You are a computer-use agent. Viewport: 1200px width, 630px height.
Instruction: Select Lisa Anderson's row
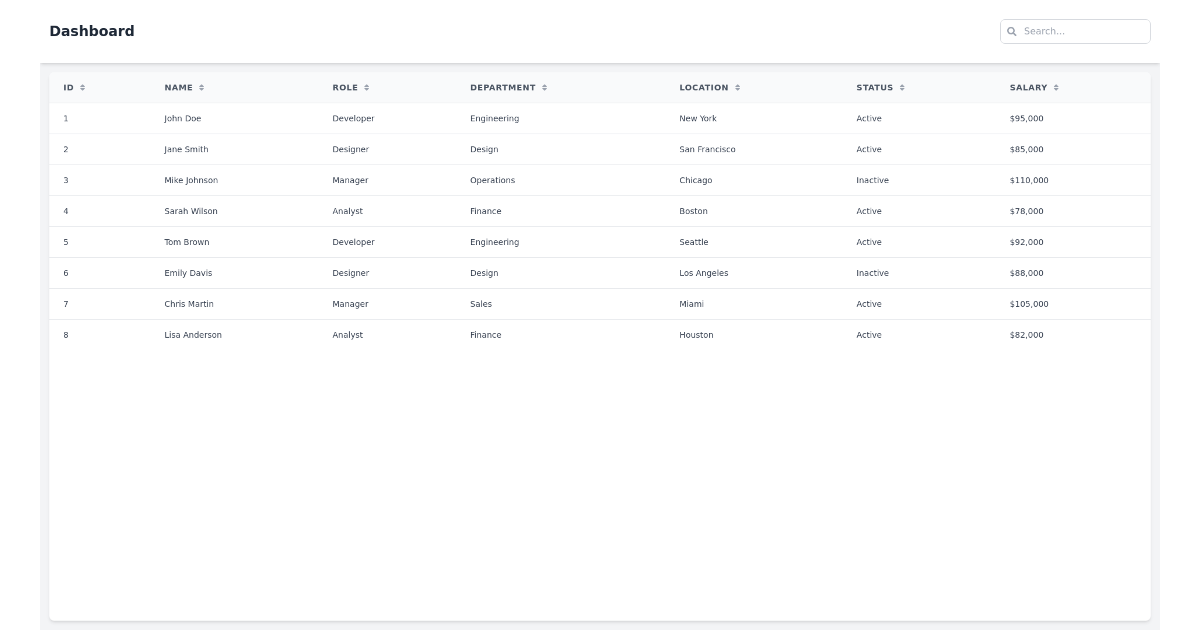tap(400, 335)
